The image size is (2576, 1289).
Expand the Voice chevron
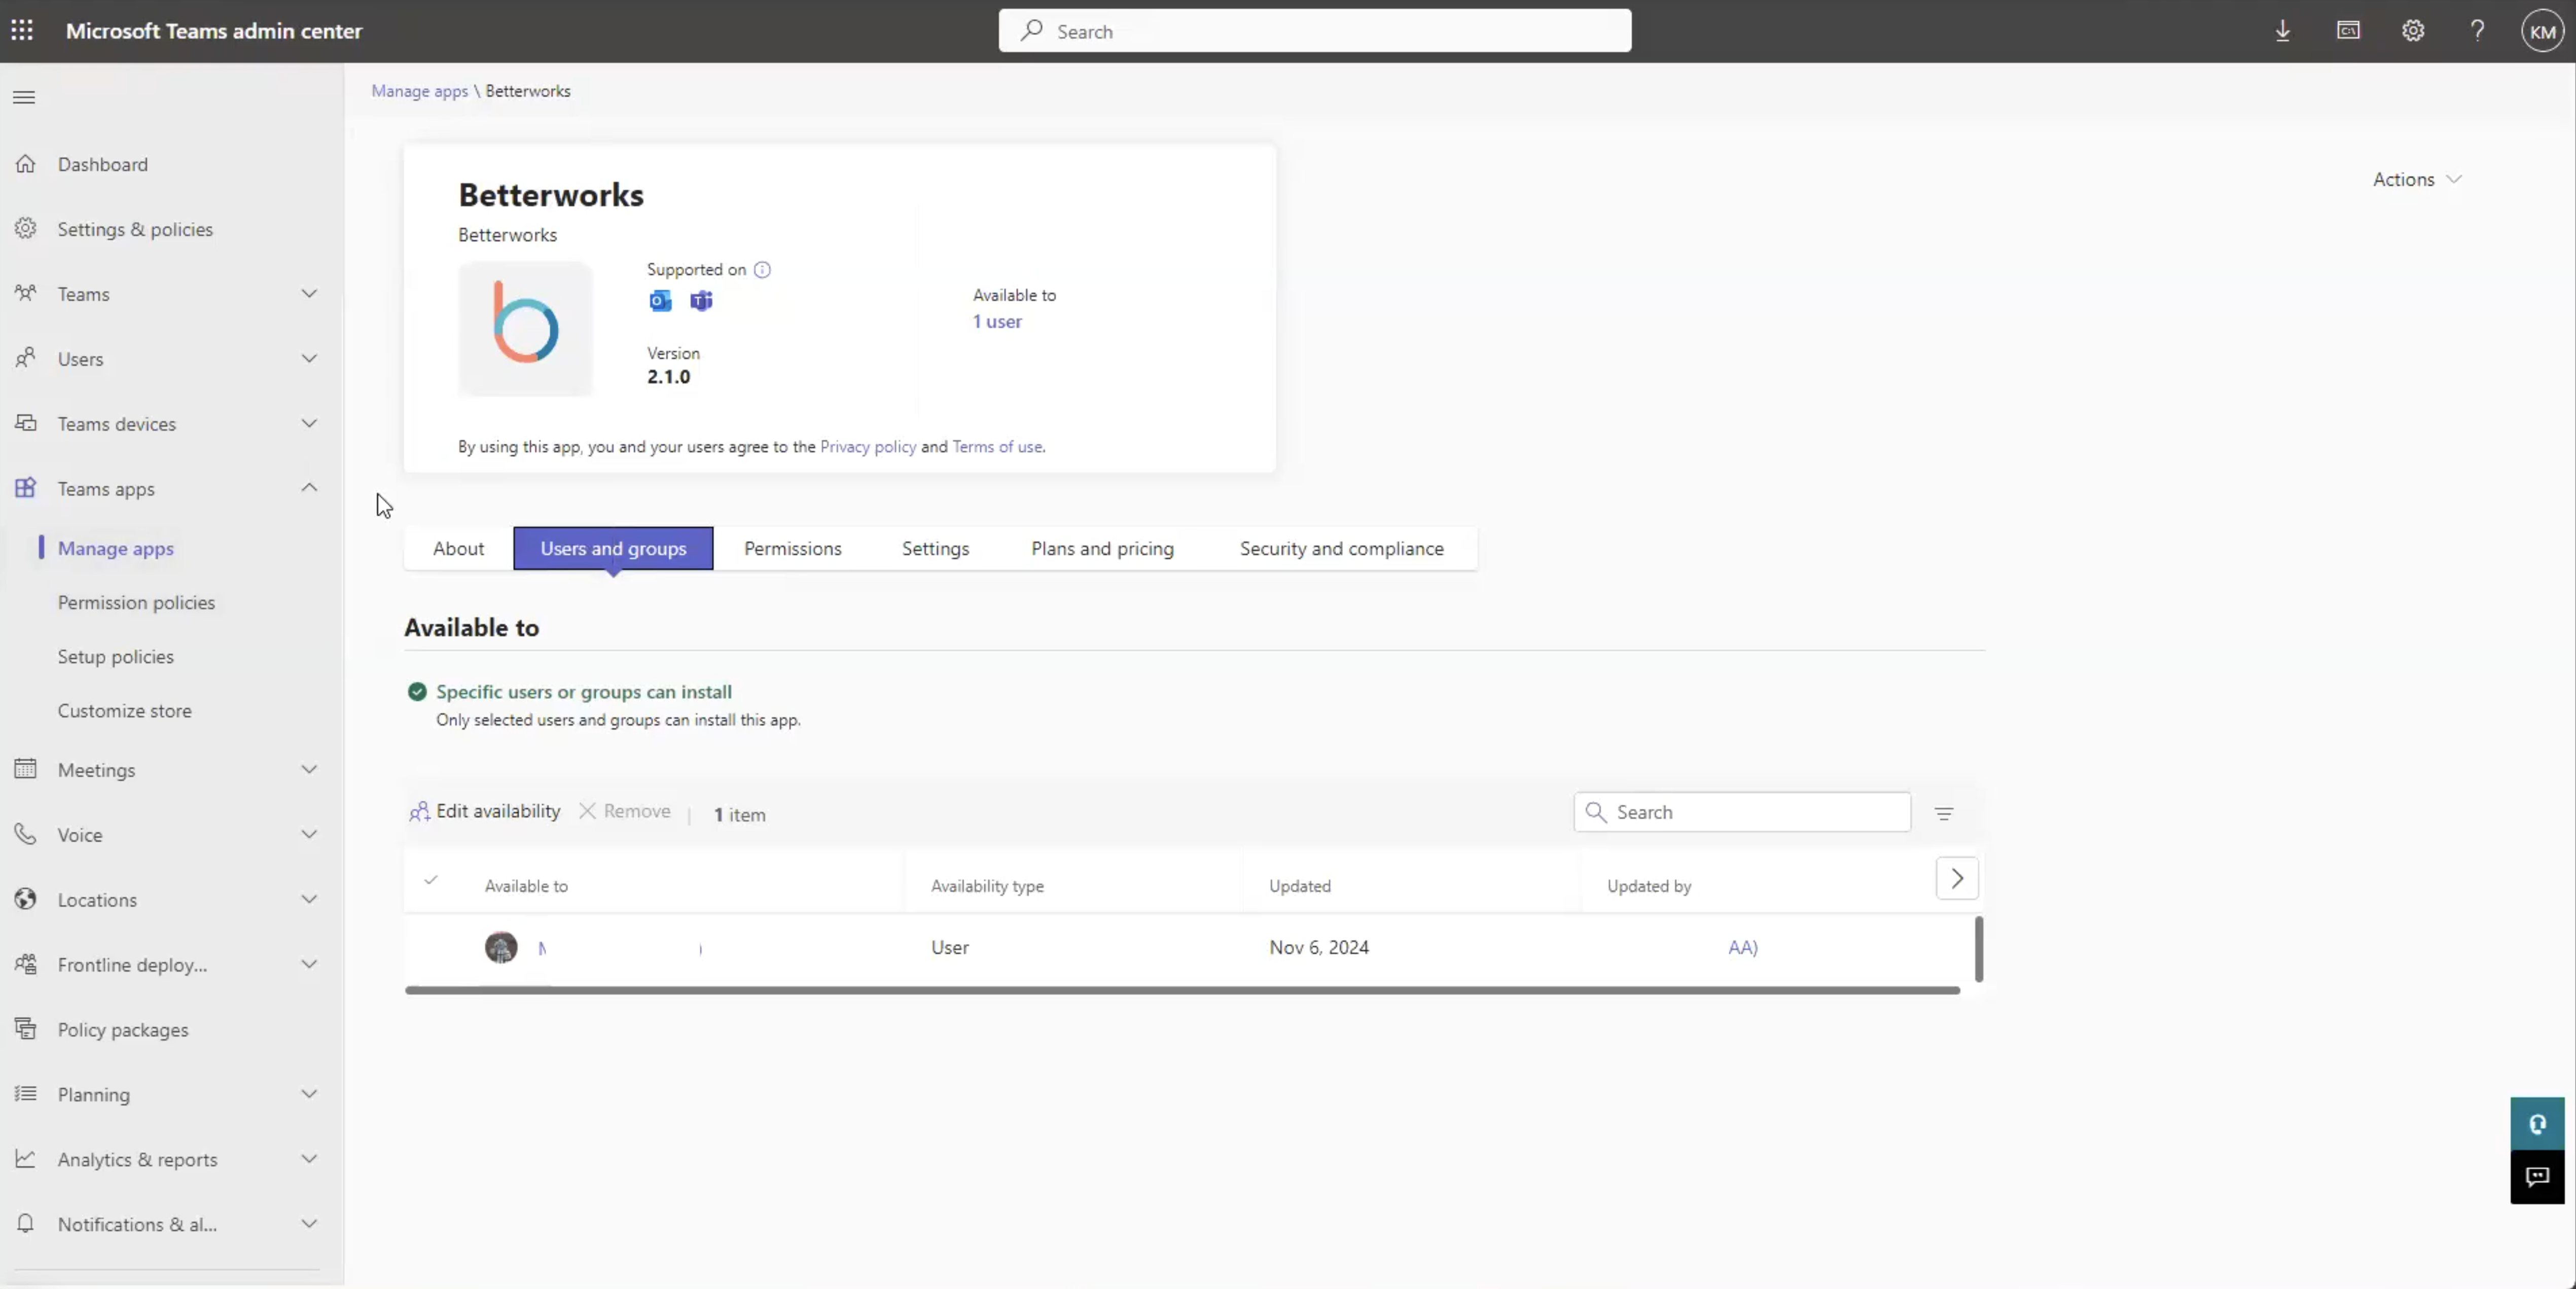point(309,834)
